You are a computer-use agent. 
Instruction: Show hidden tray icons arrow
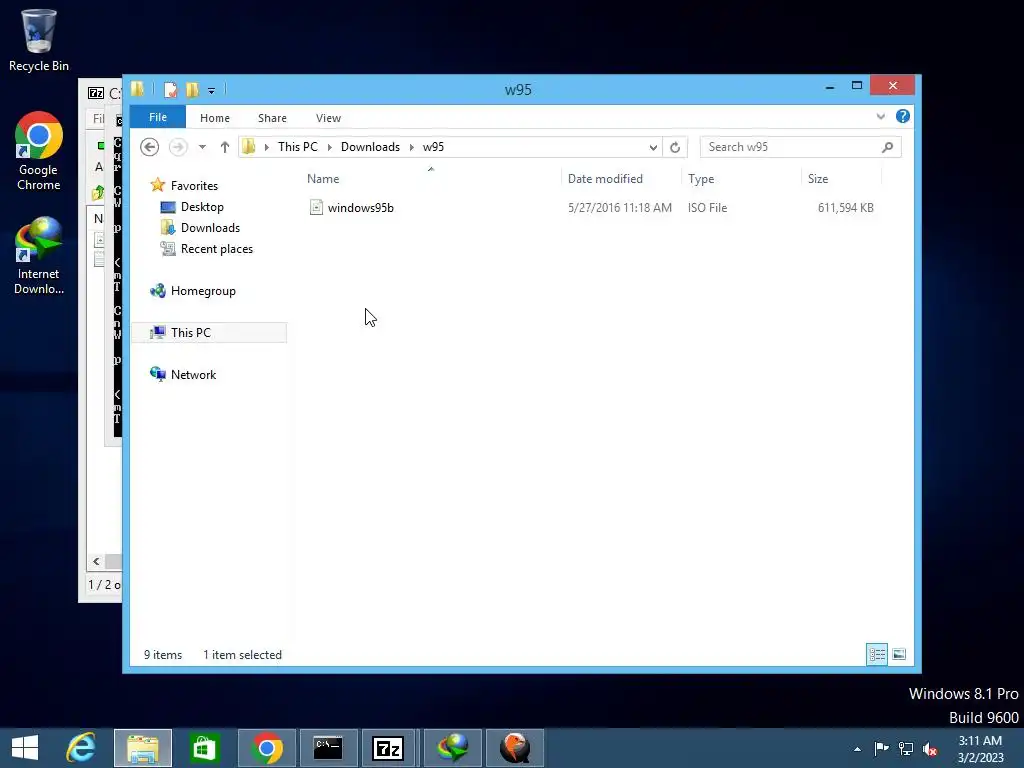tap(857, 749)
